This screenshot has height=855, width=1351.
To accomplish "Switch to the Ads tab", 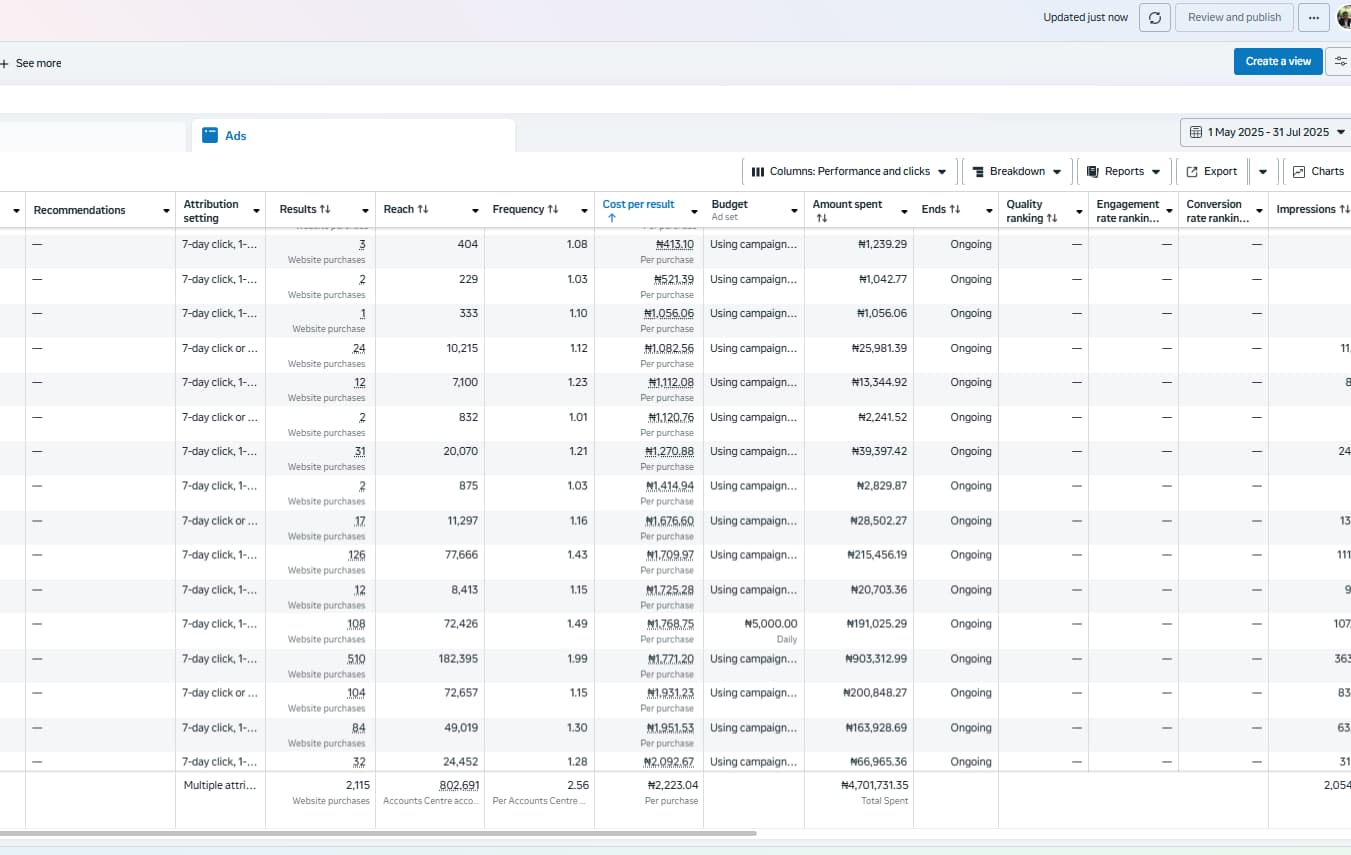I will point(236,136).
